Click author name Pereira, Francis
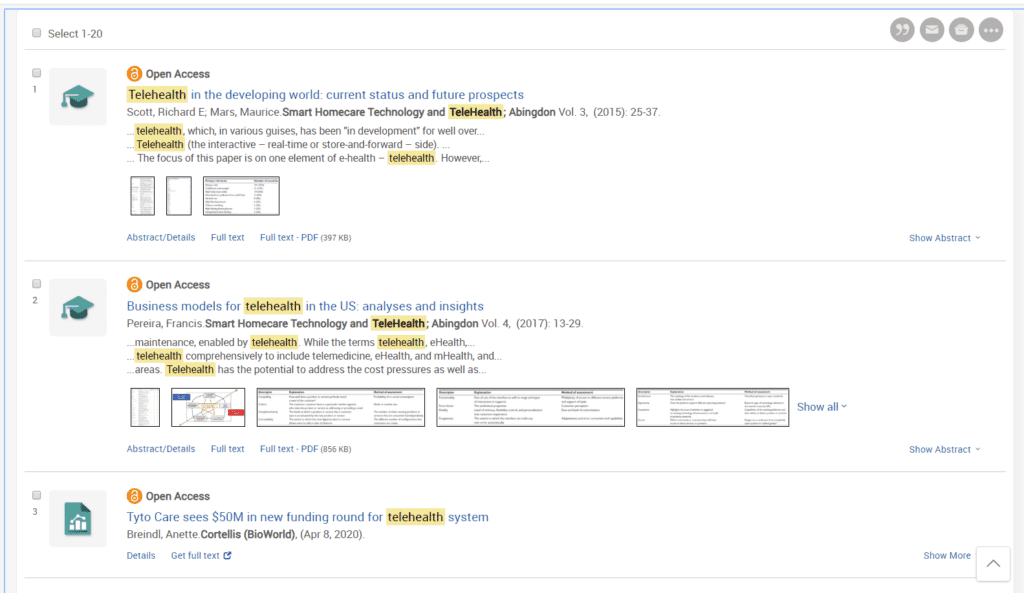The image size is (1024, 593). [x=165, y=323]
